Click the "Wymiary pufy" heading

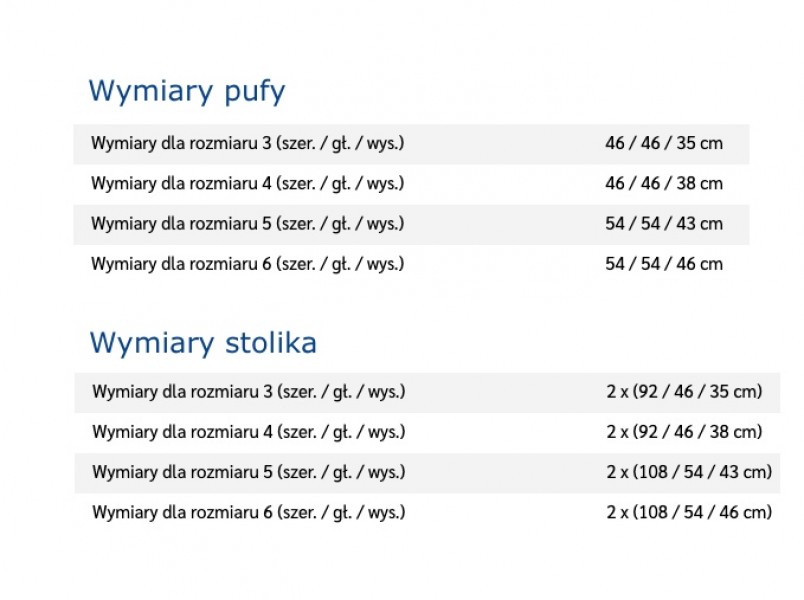tap(187, 92)
